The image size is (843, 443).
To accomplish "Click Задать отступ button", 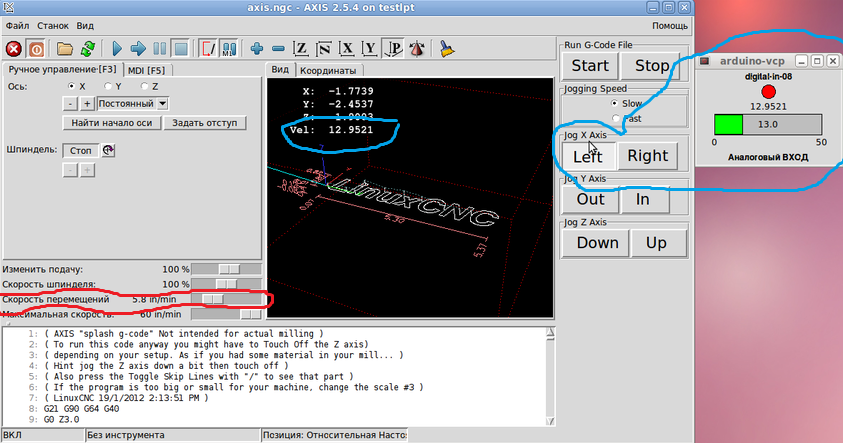I will [x=204, y=123].
